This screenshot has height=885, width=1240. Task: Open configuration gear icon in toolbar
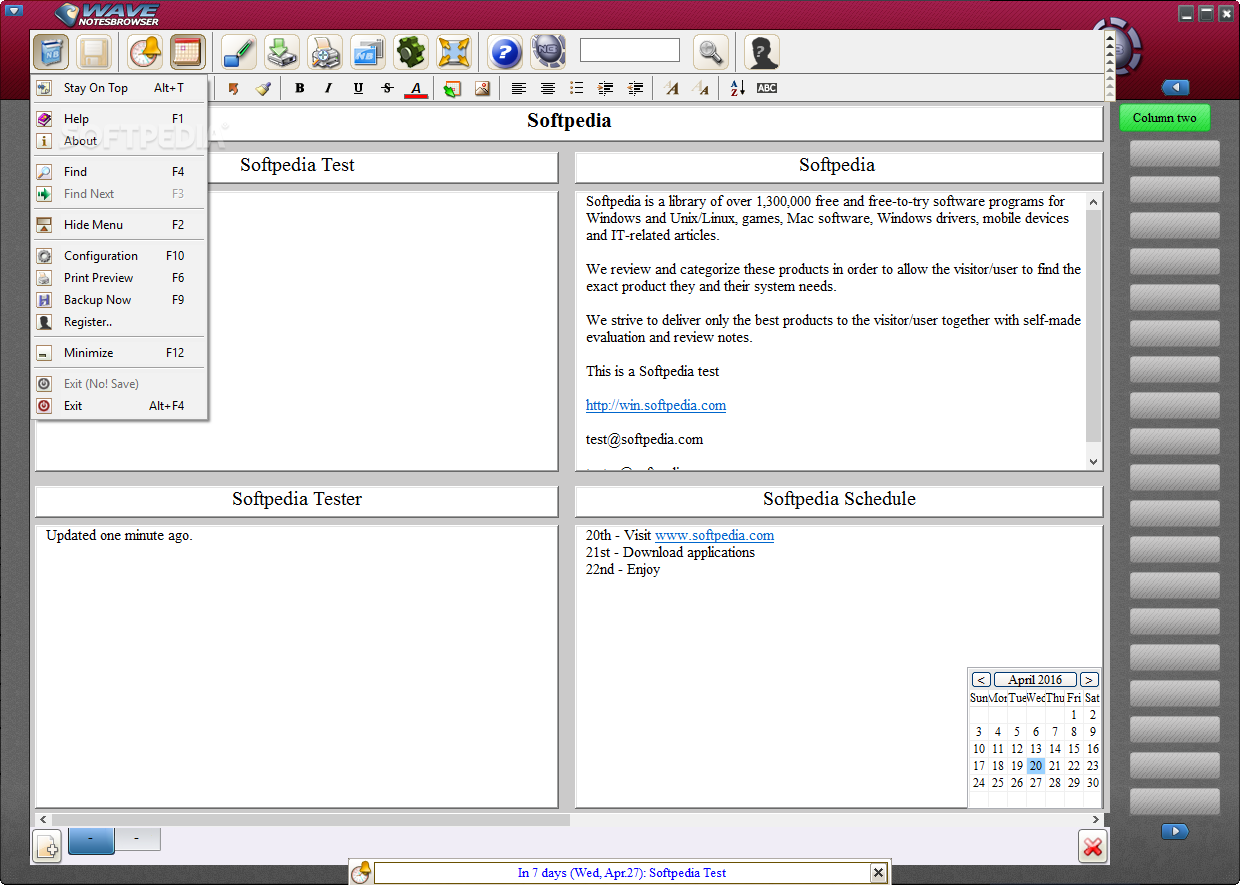410,51
